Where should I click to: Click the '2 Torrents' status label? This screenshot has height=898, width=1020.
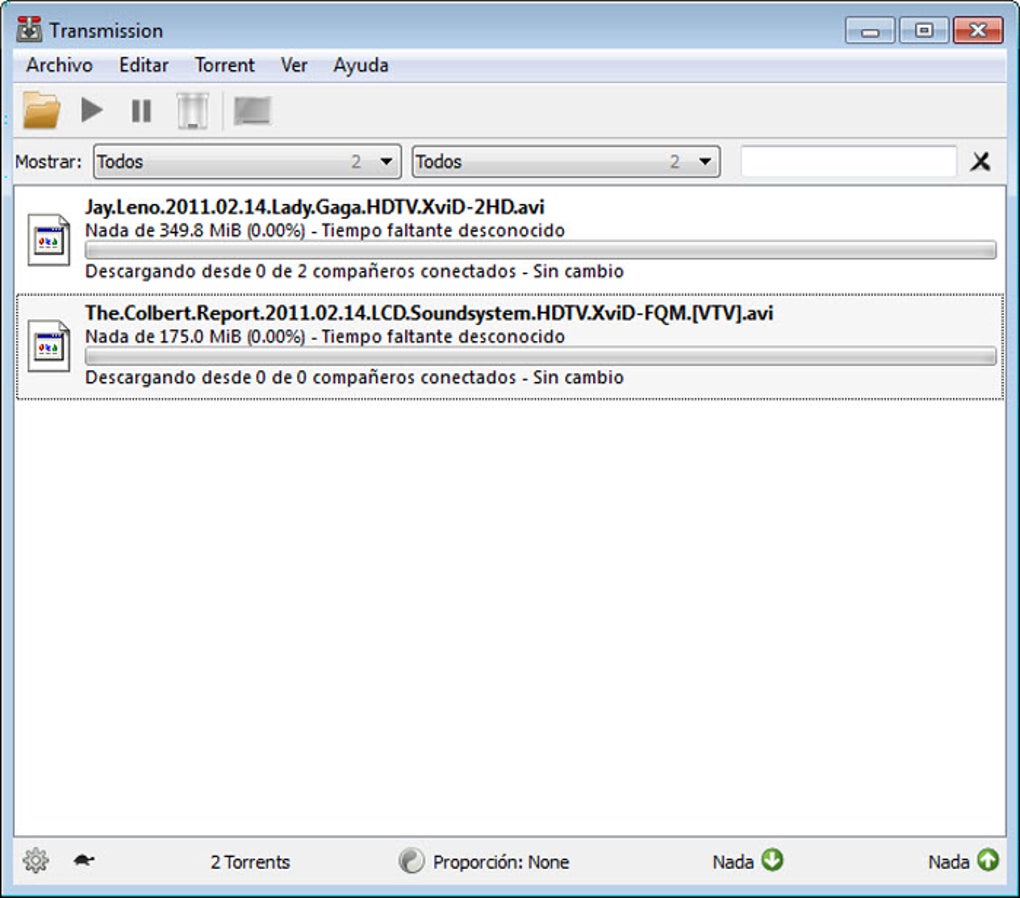click(x=250, y=862)
